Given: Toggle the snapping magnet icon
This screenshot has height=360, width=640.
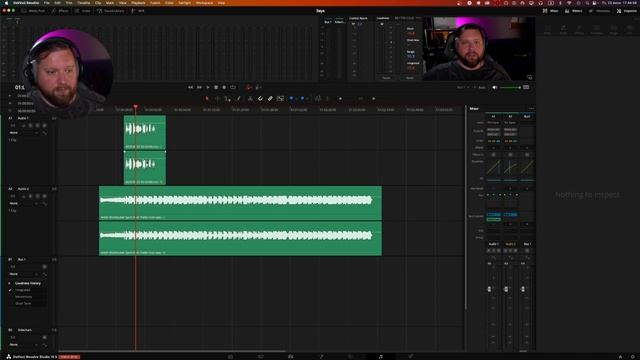Looking at the screenshot, I should 260,98.
